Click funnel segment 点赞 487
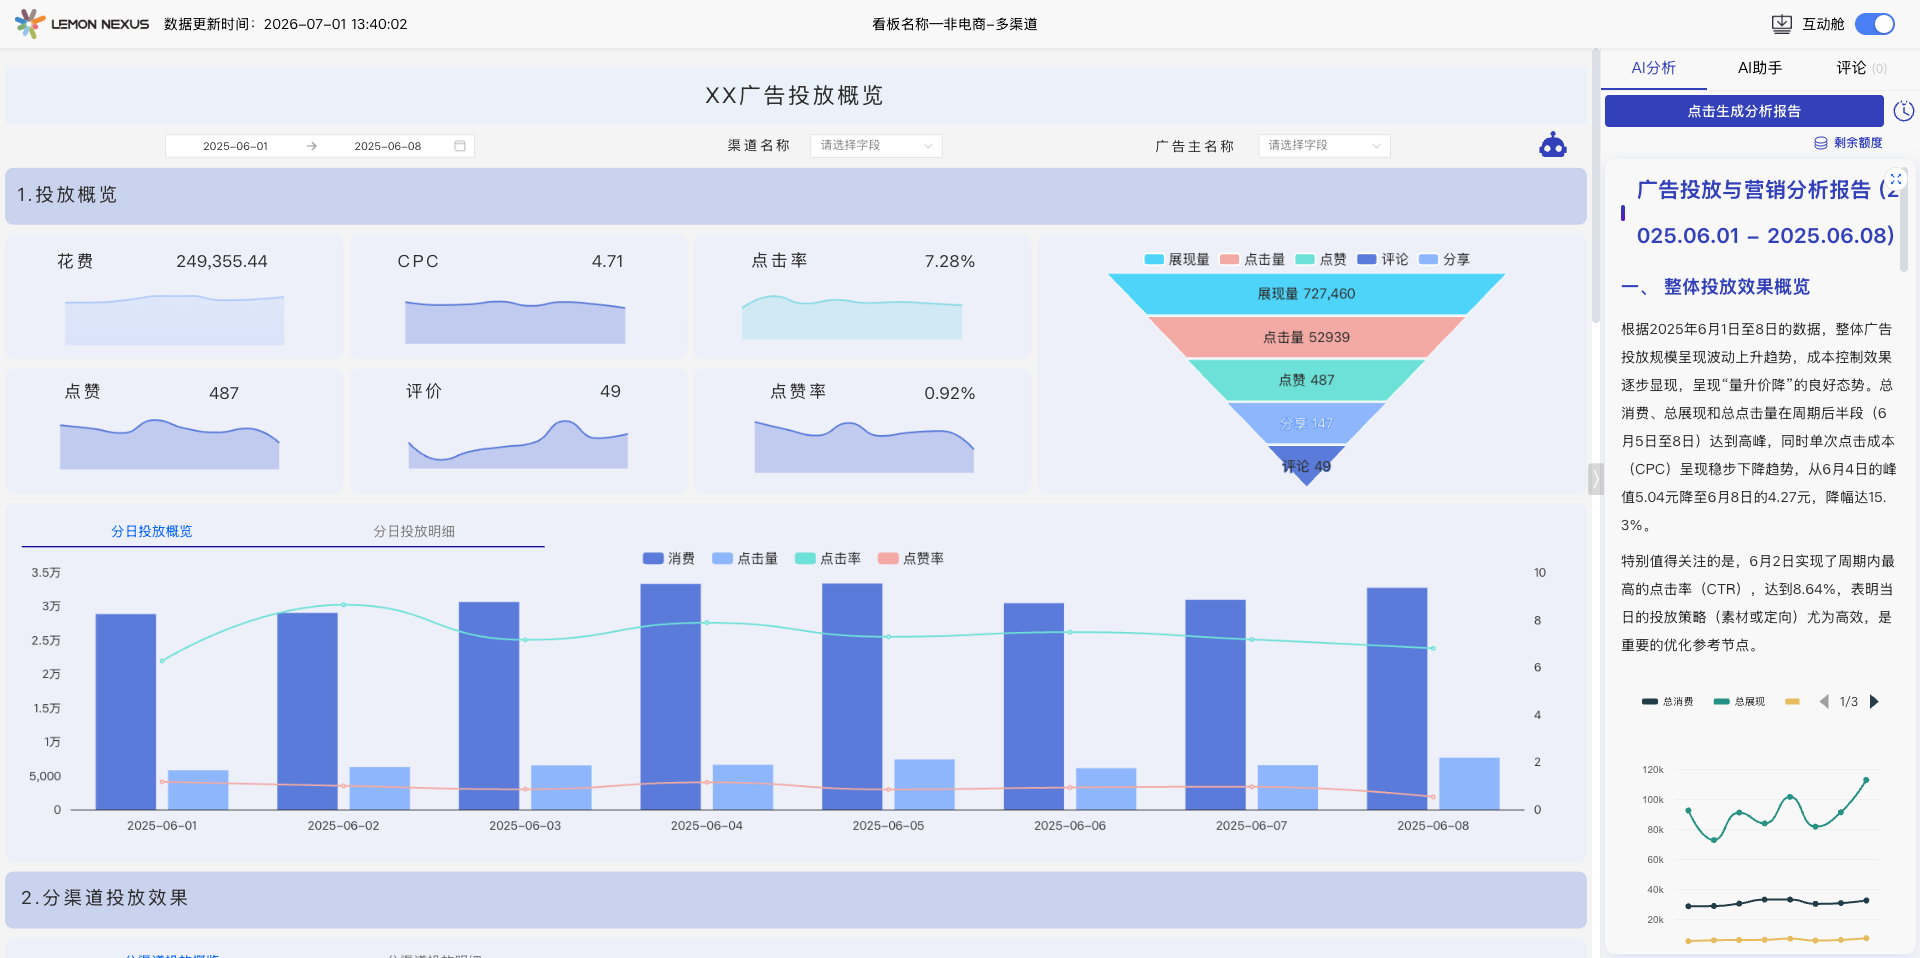The width and height of the screenshot is (1920, 958). point(1306,380)
